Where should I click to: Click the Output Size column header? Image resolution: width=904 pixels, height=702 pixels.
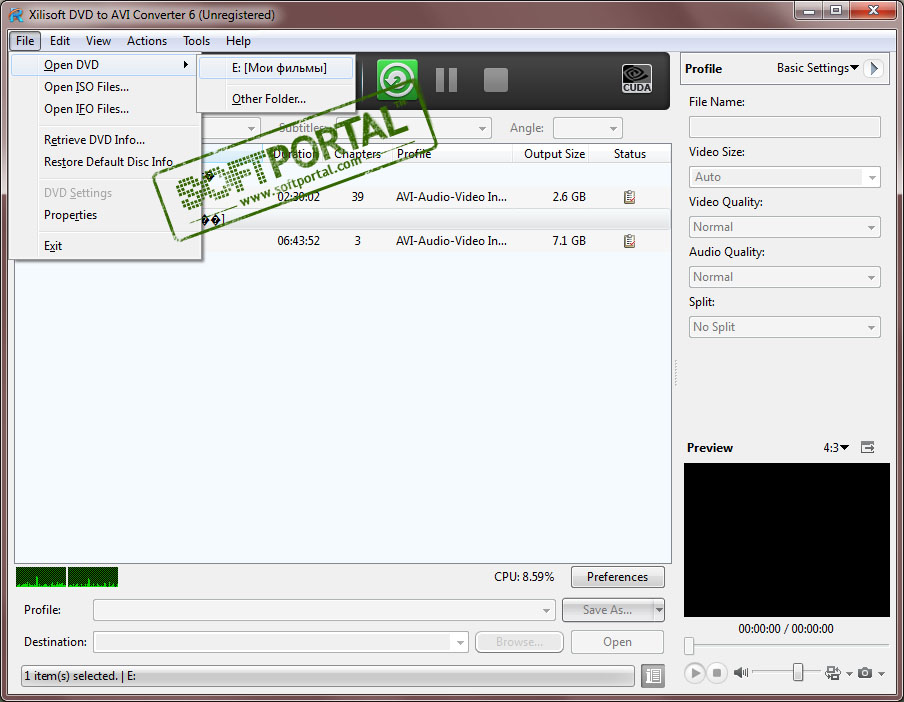551,154
